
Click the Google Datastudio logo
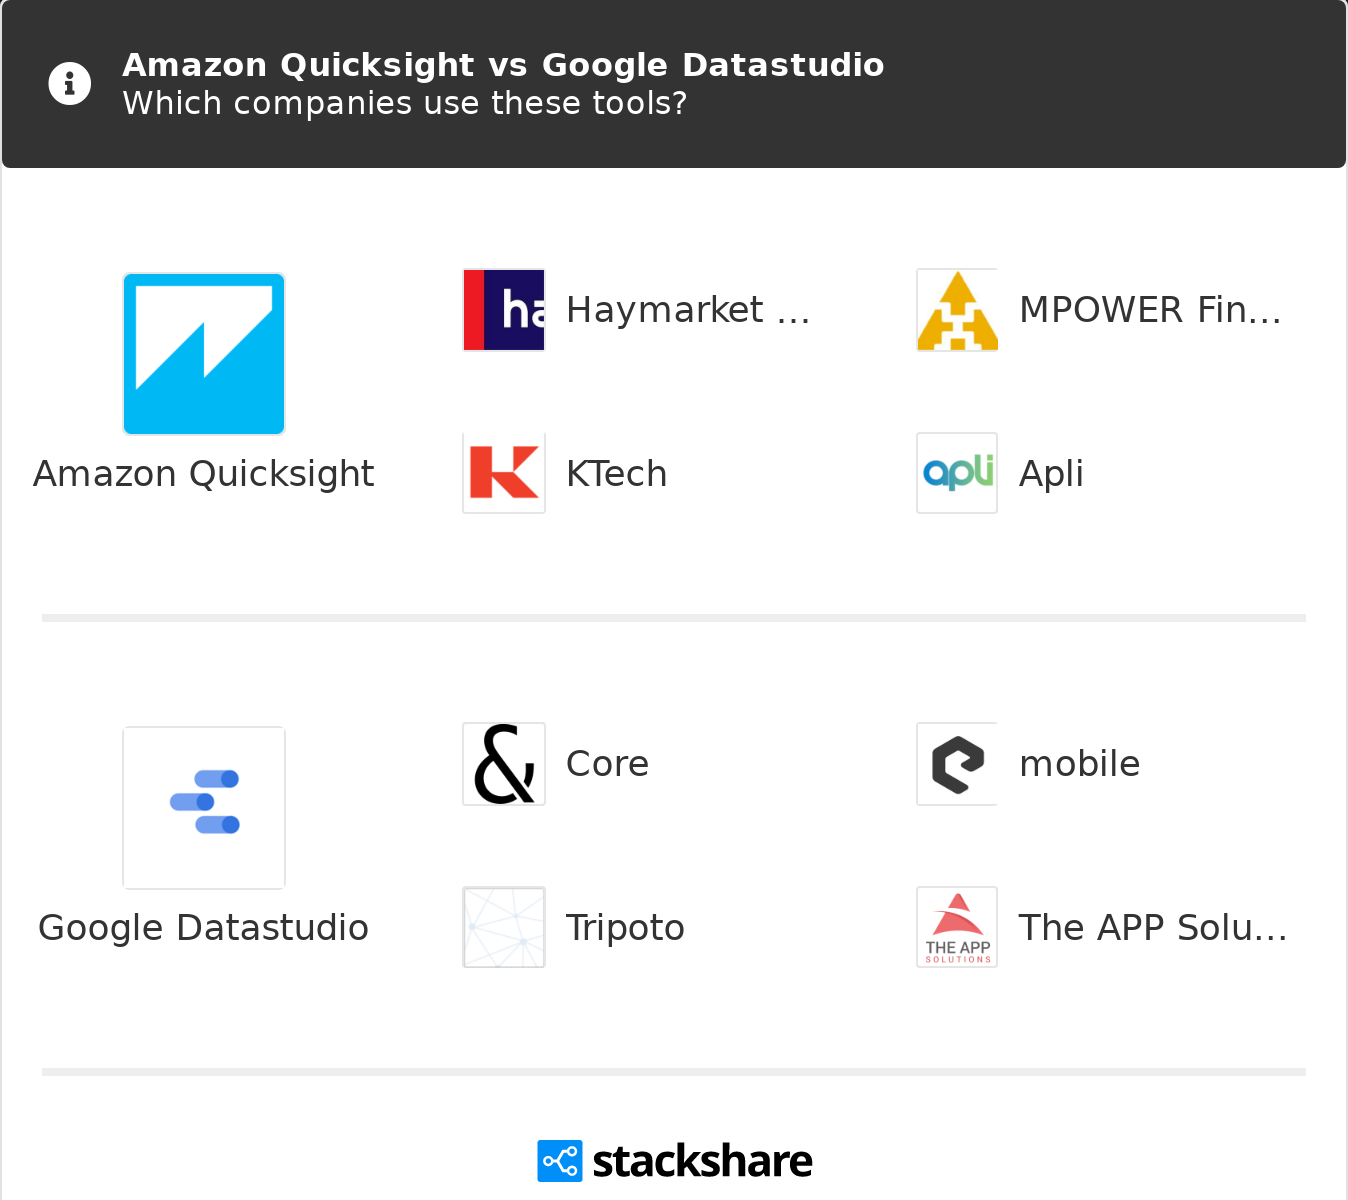204,807
